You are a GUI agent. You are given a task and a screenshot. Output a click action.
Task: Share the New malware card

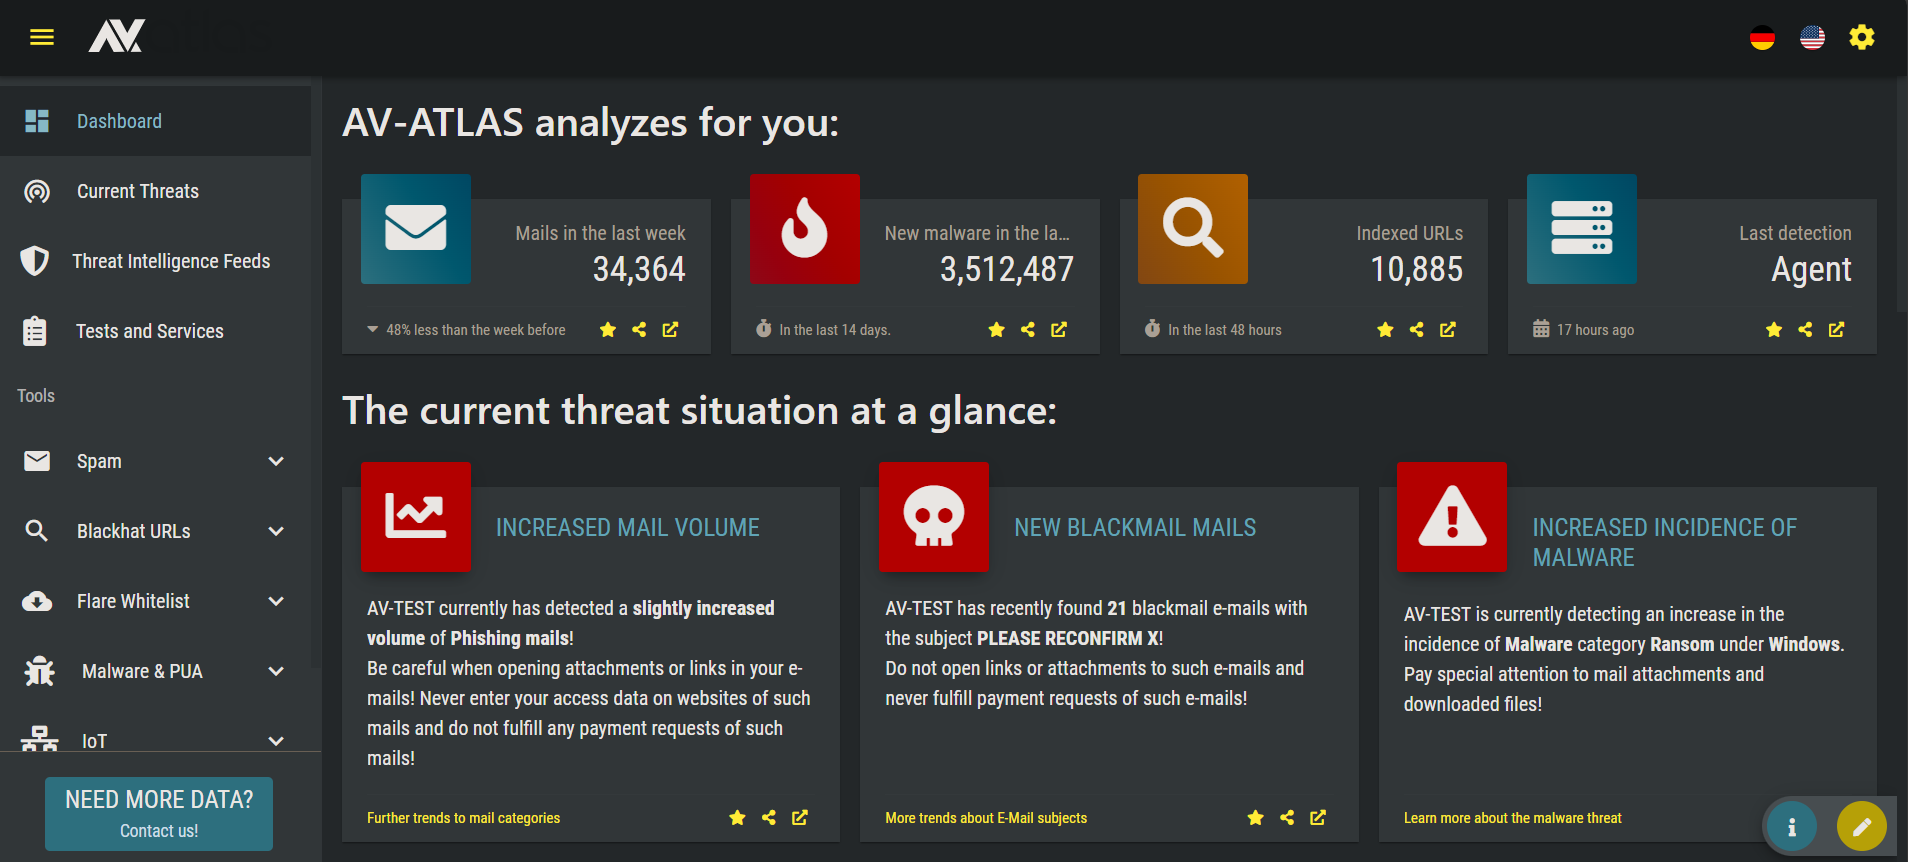pos(1028,330)
